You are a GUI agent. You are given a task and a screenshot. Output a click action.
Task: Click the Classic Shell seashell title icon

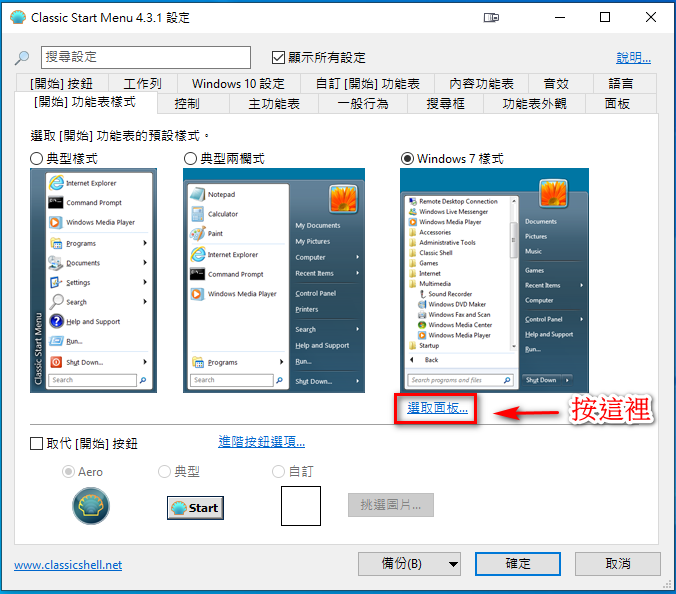tap(18, 17)
